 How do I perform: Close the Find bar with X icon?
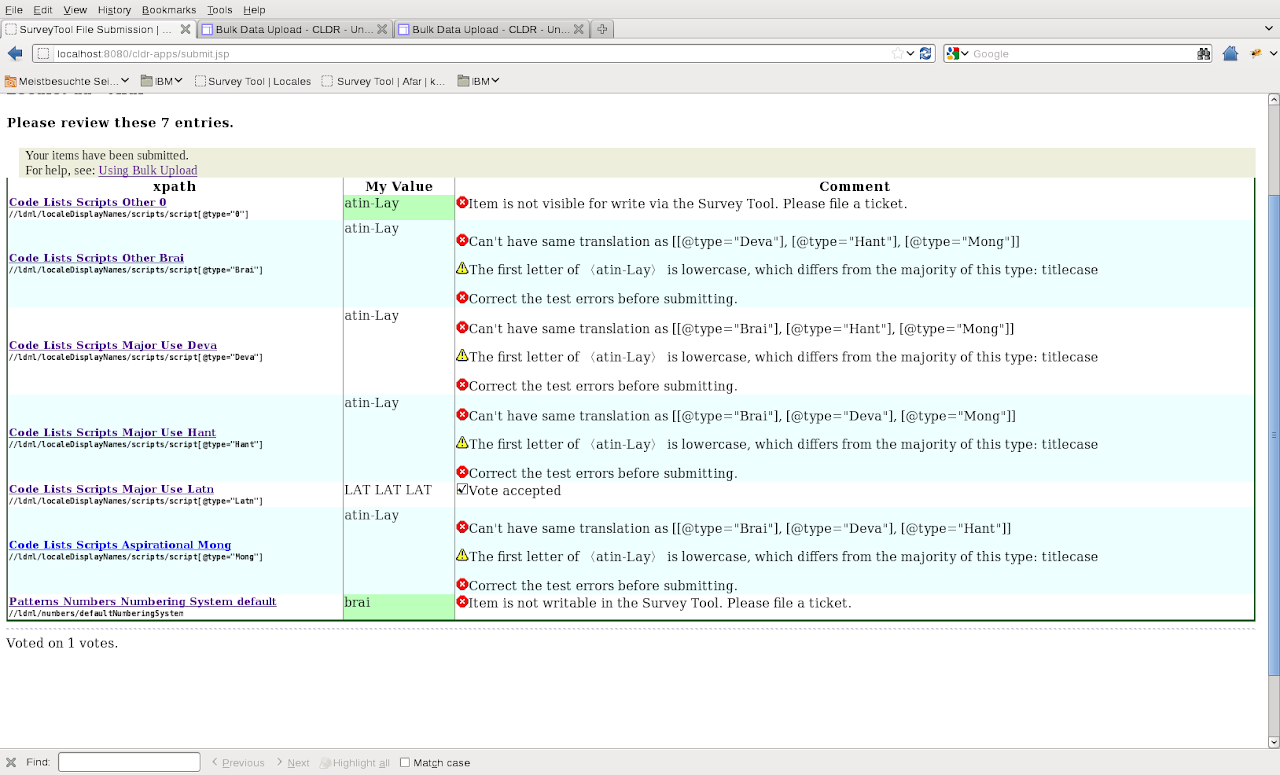11,762
